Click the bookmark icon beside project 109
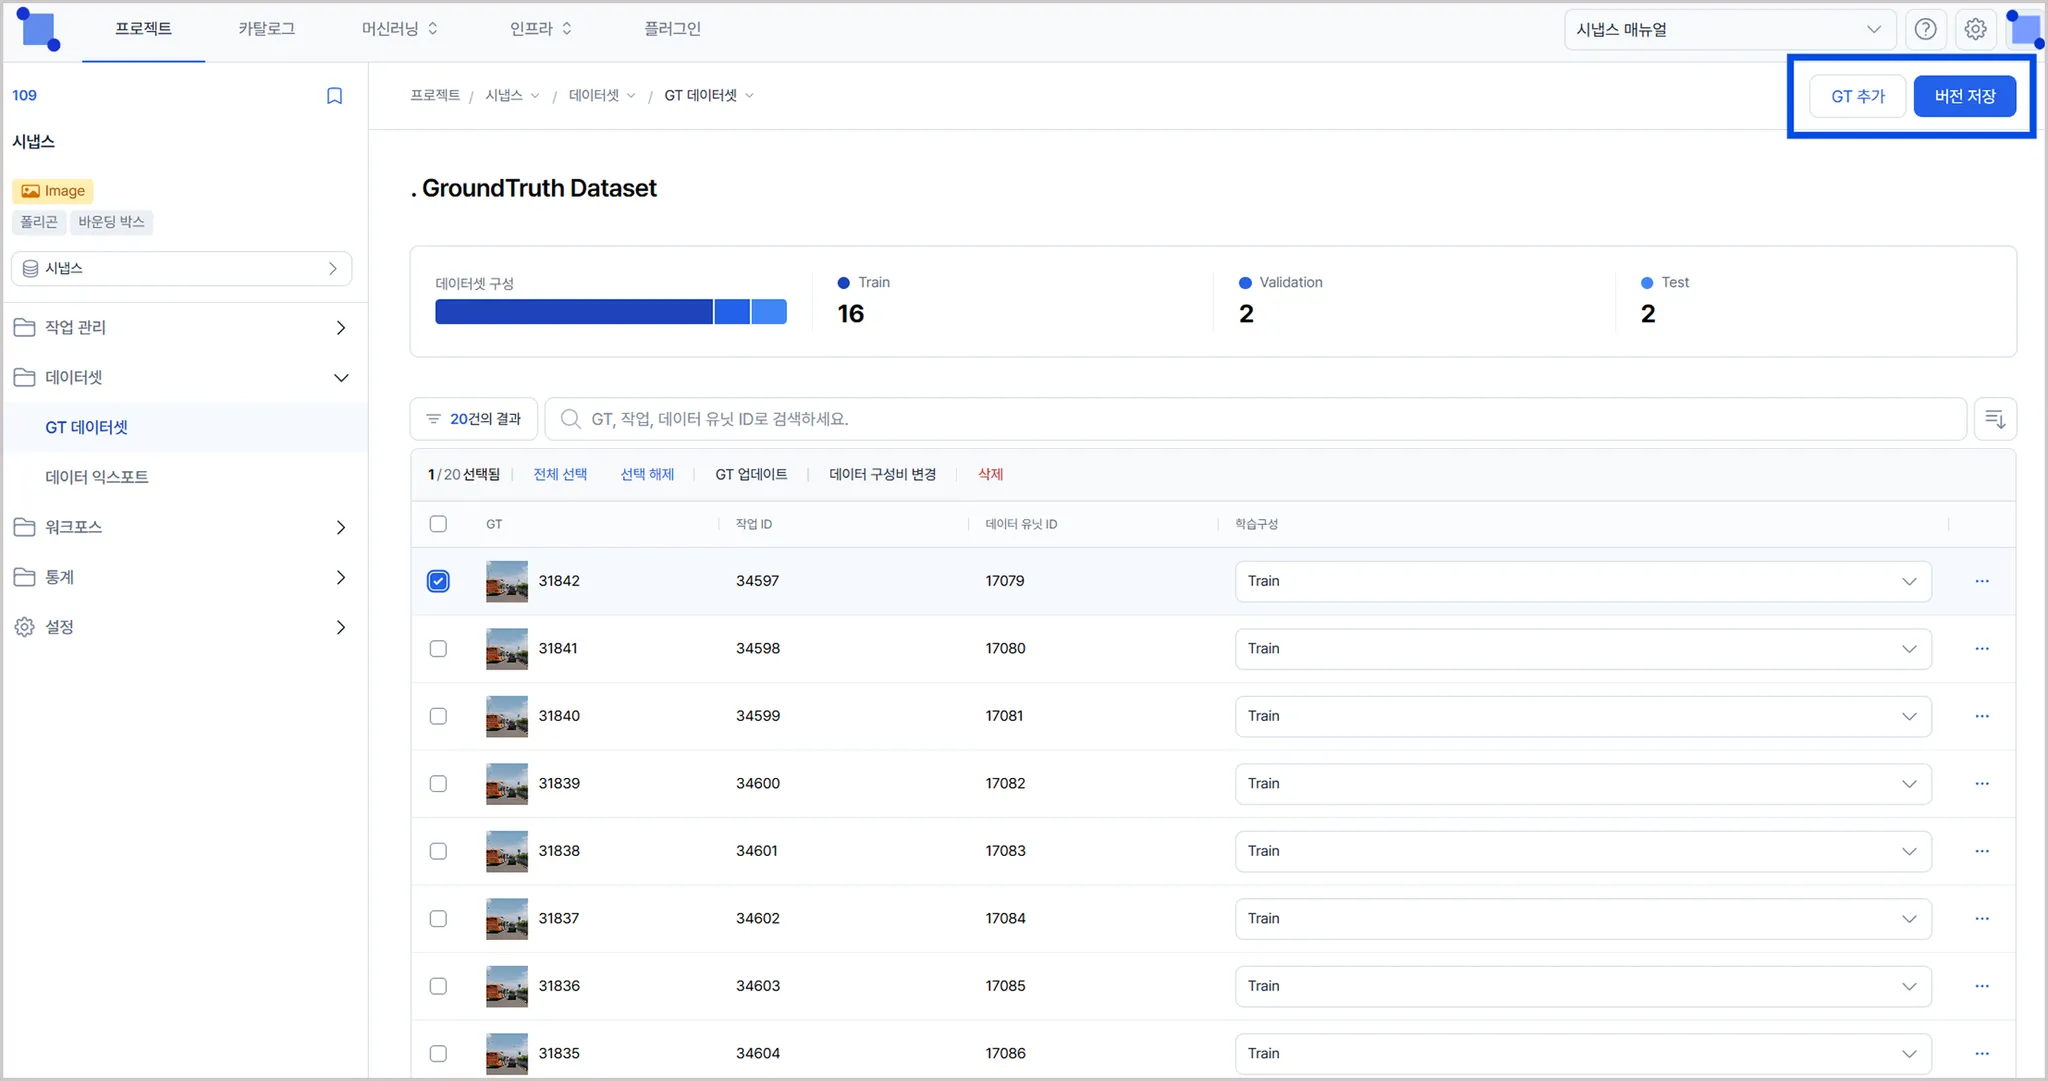The width and height of the screenshot is (2048, 1081). coord(335,96)
